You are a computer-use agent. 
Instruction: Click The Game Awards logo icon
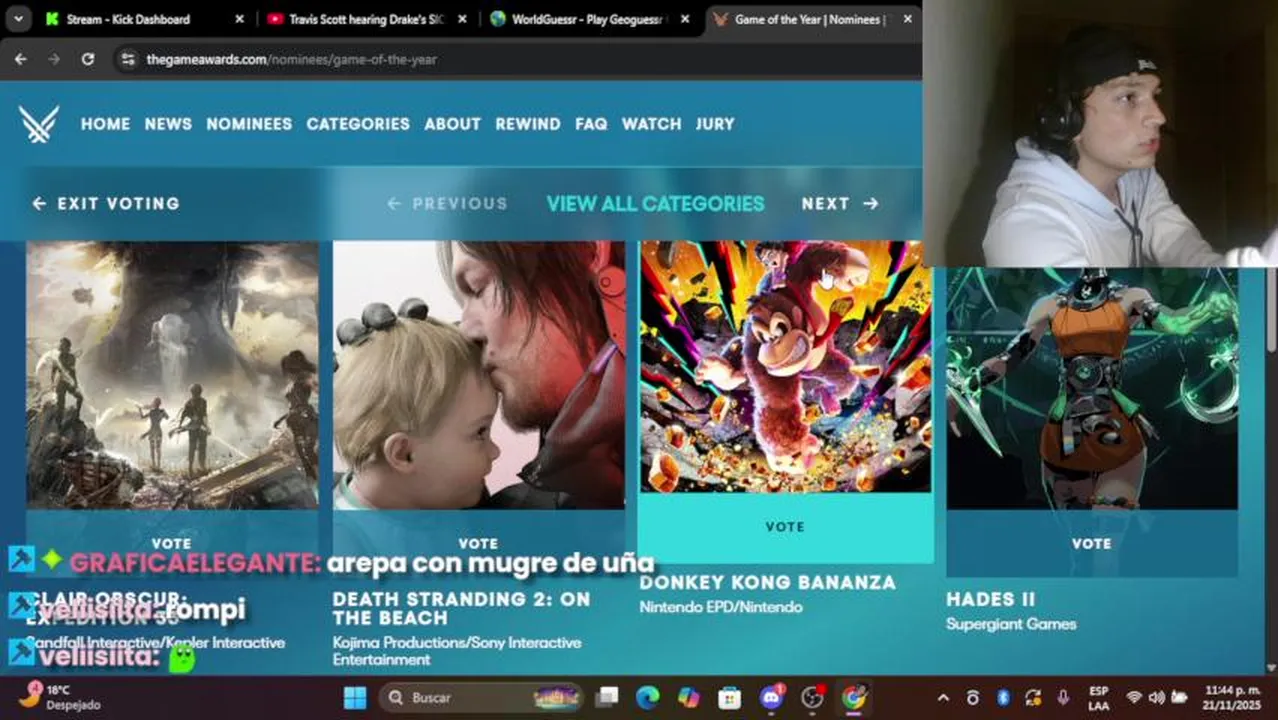click(39, 124)
